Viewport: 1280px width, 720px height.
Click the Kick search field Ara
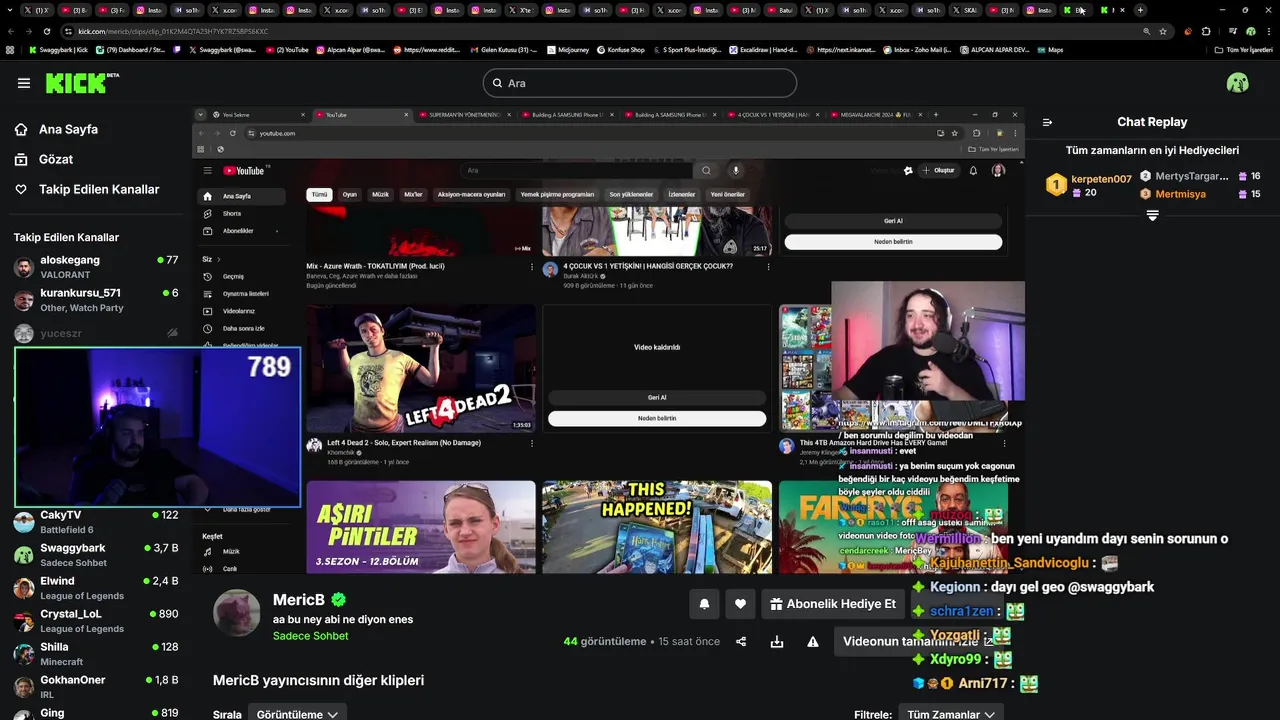(640, 83)
